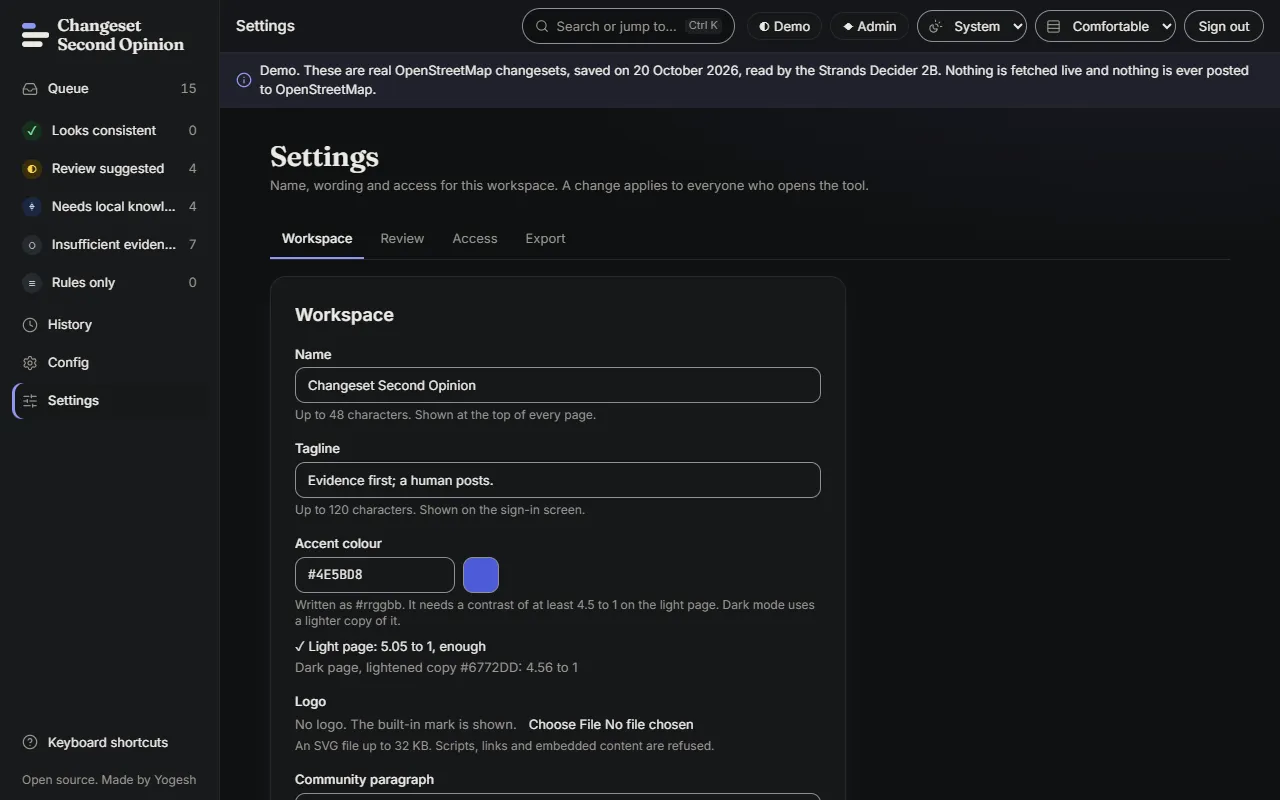
Task: Click the info icon in the demo banner
Action: point(244,80)
